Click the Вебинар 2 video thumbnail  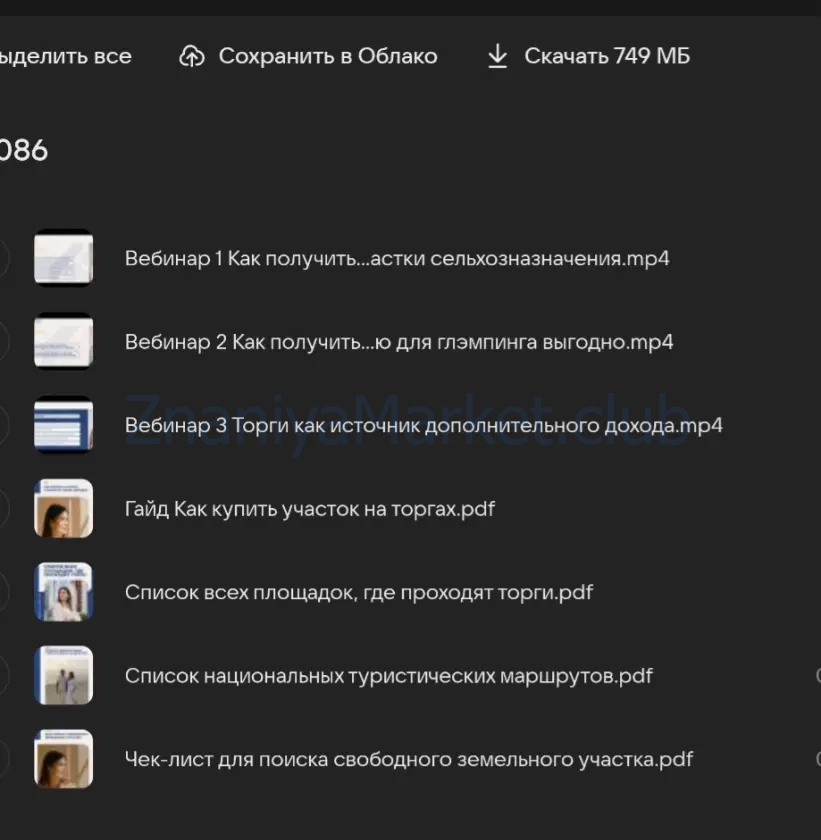tap(64, 341)
